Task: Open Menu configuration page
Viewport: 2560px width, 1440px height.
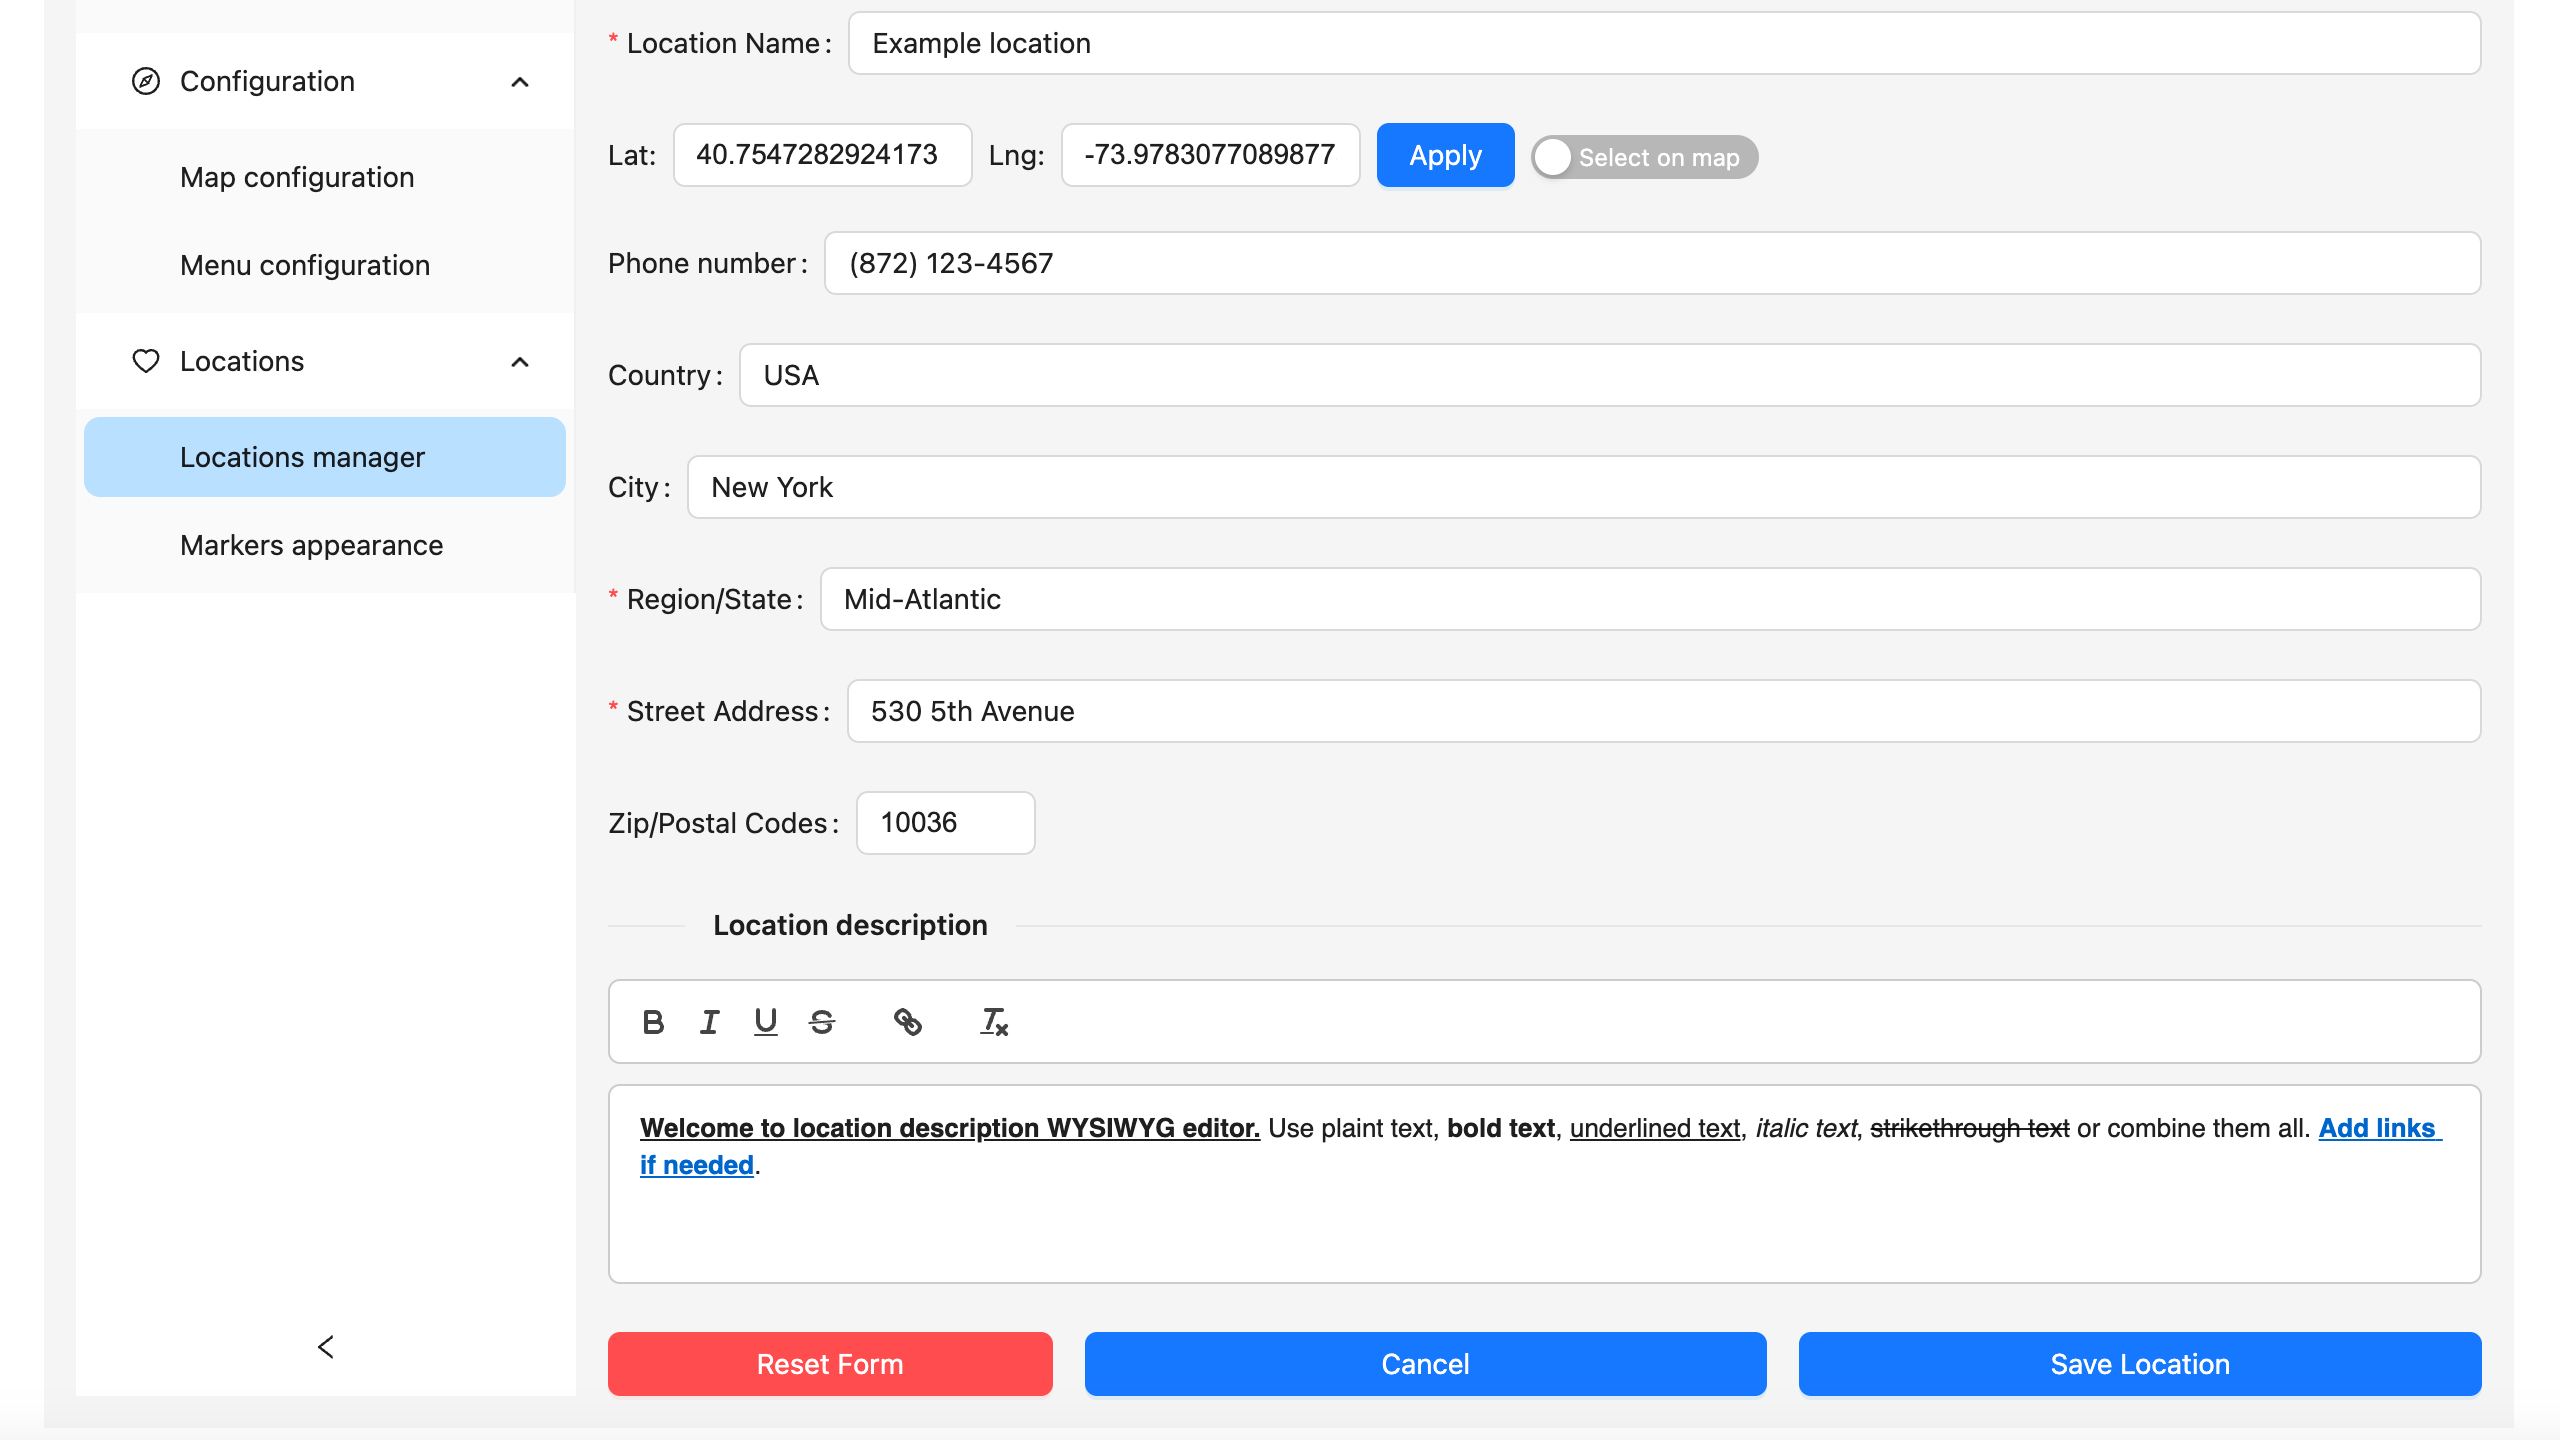Action: tap(305, 265)
